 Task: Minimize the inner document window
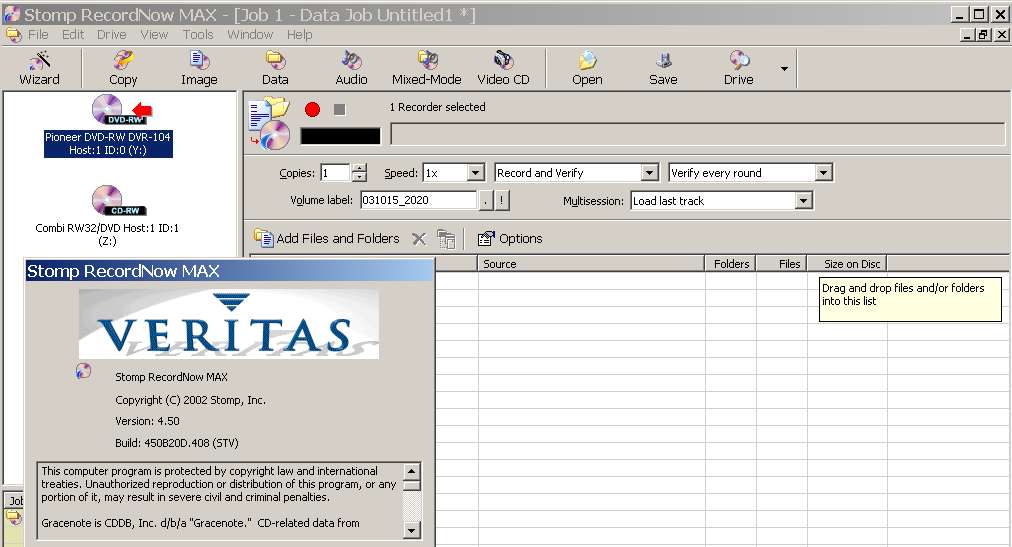(x=967, y=35)
